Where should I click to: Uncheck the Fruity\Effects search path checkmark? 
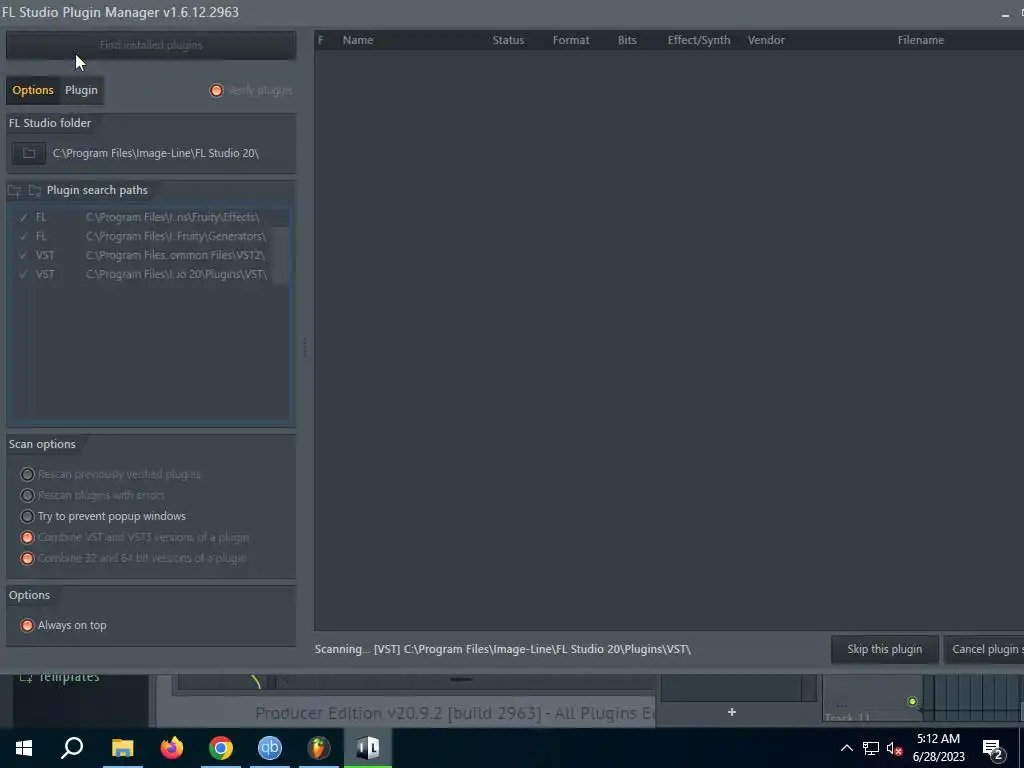click(24, 217)
